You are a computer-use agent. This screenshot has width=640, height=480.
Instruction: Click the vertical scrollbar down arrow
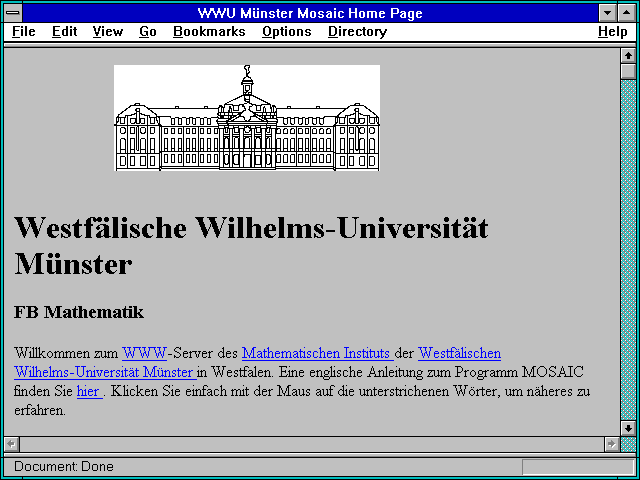(x=629, y=428)
